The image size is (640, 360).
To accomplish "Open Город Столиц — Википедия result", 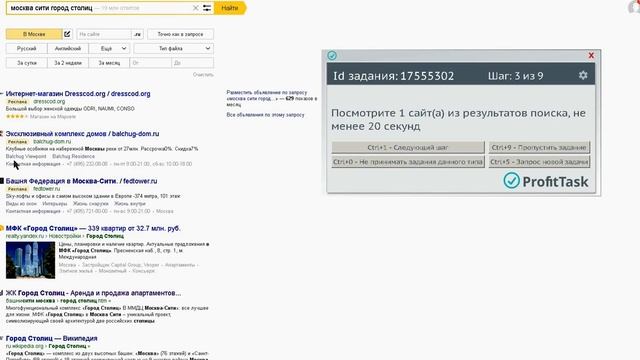I will 51,338.
